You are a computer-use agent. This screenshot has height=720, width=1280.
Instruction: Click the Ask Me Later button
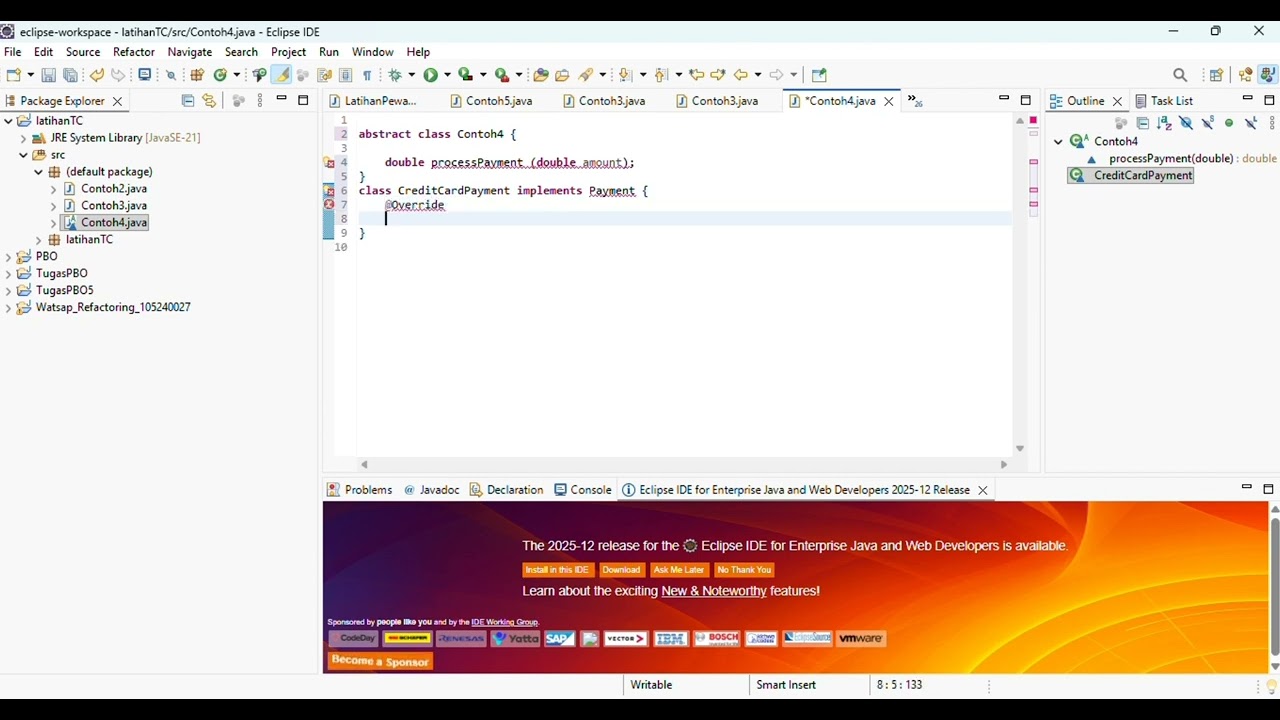point(679,570)
